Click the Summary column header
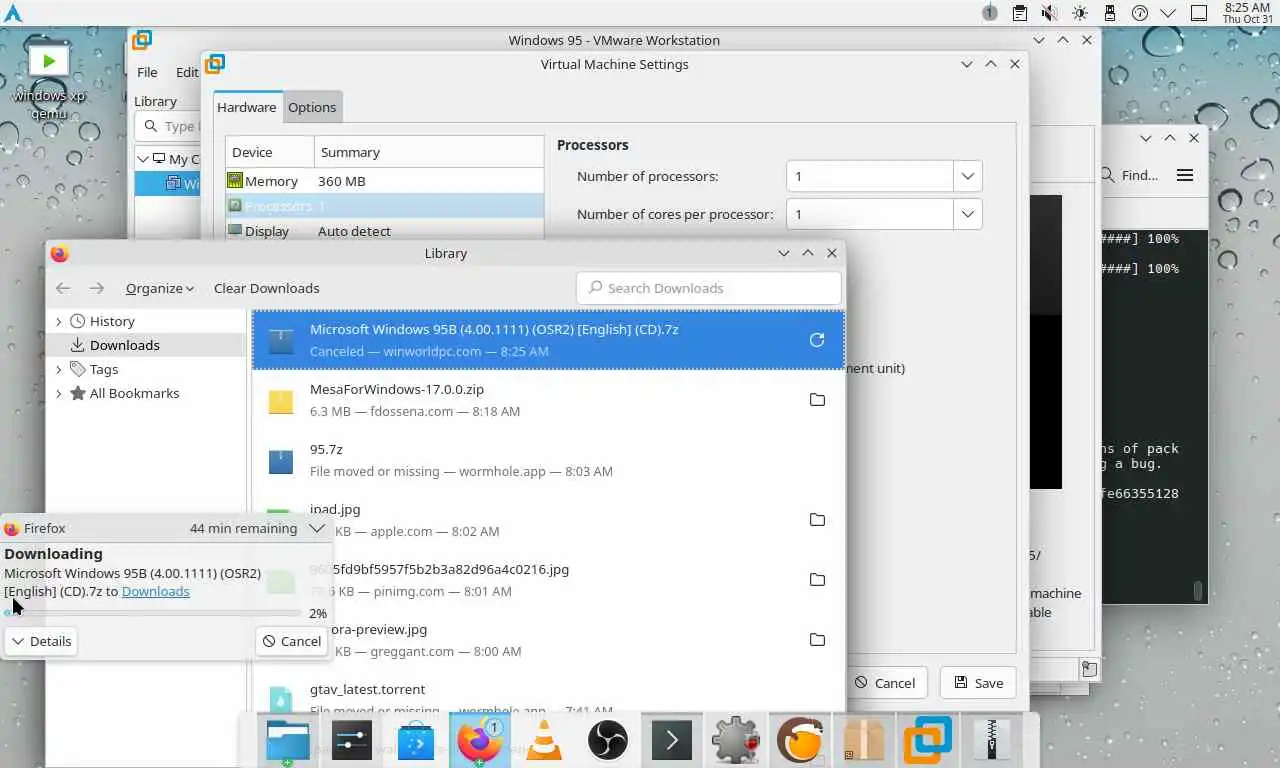 (x=429, y=152)
